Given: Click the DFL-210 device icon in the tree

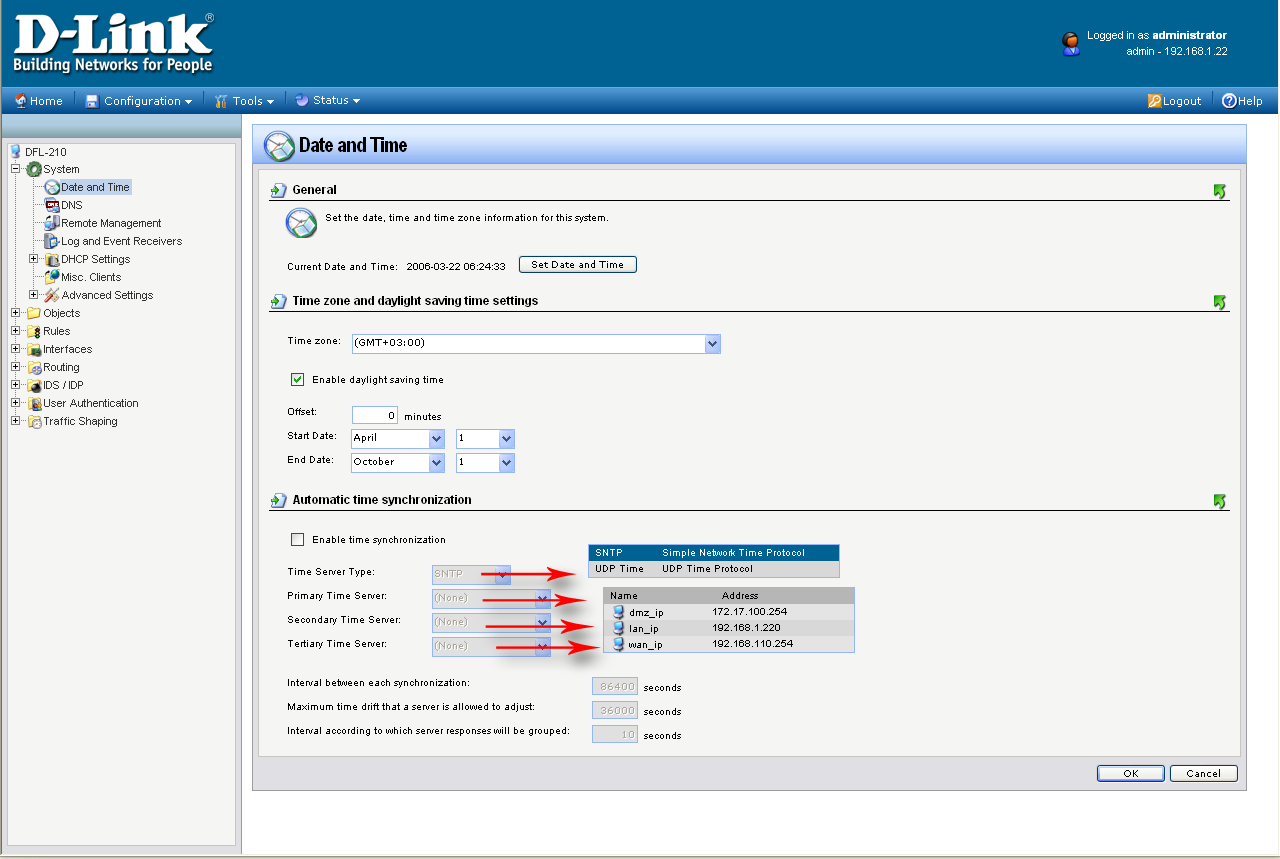Looking at the screenshot, I should (x=15, y=152).
